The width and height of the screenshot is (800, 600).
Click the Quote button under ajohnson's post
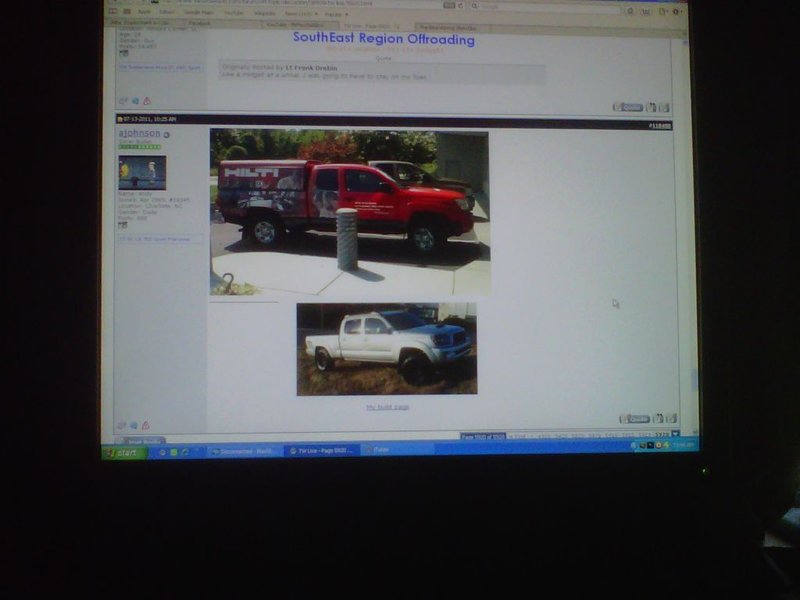[x=634, y=419]
